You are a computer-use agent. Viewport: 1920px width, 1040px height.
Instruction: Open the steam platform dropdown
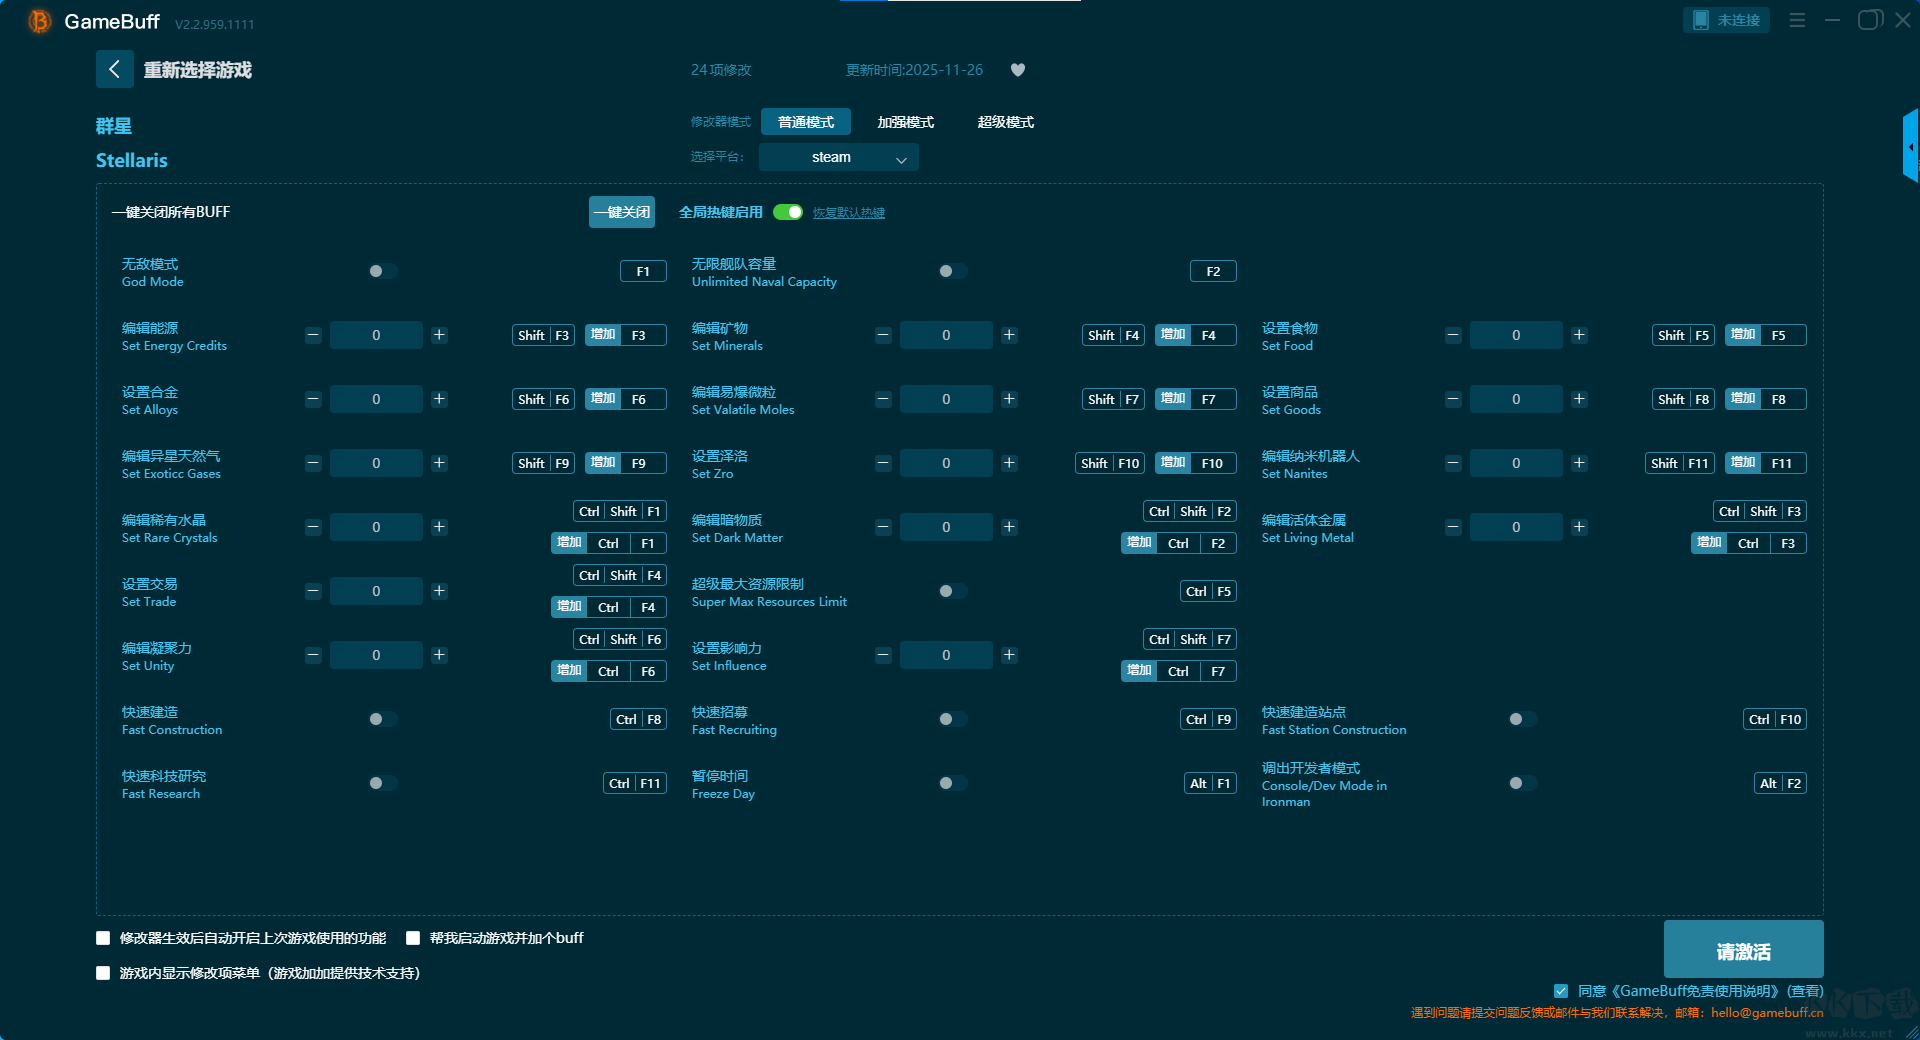[839, 157]
